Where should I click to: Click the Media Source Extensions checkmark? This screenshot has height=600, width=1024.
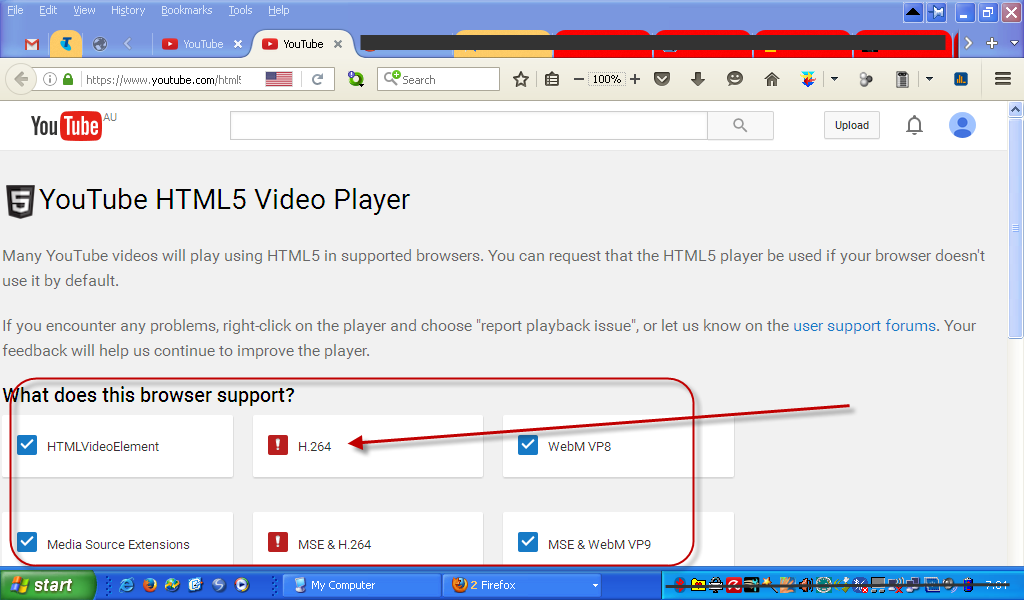(27, 543)
